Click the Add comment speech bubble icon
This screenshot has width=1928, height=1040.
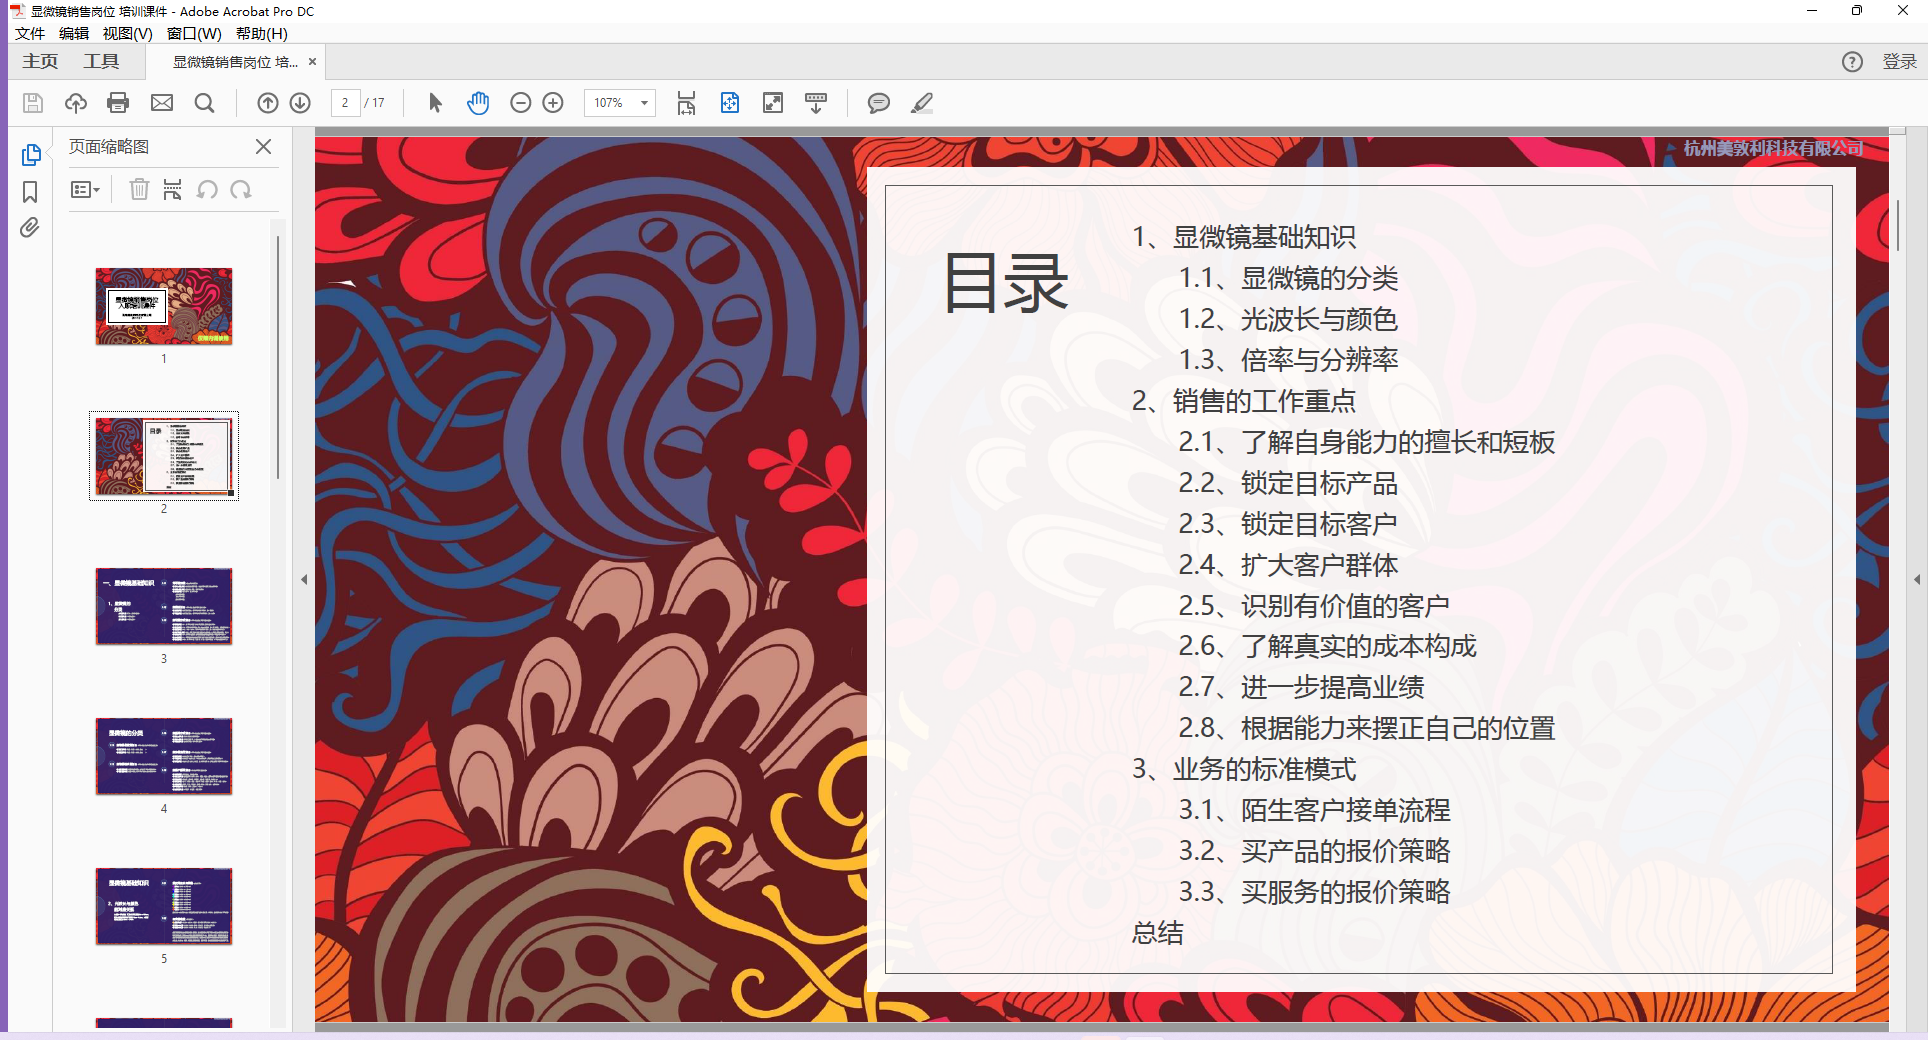878,103
